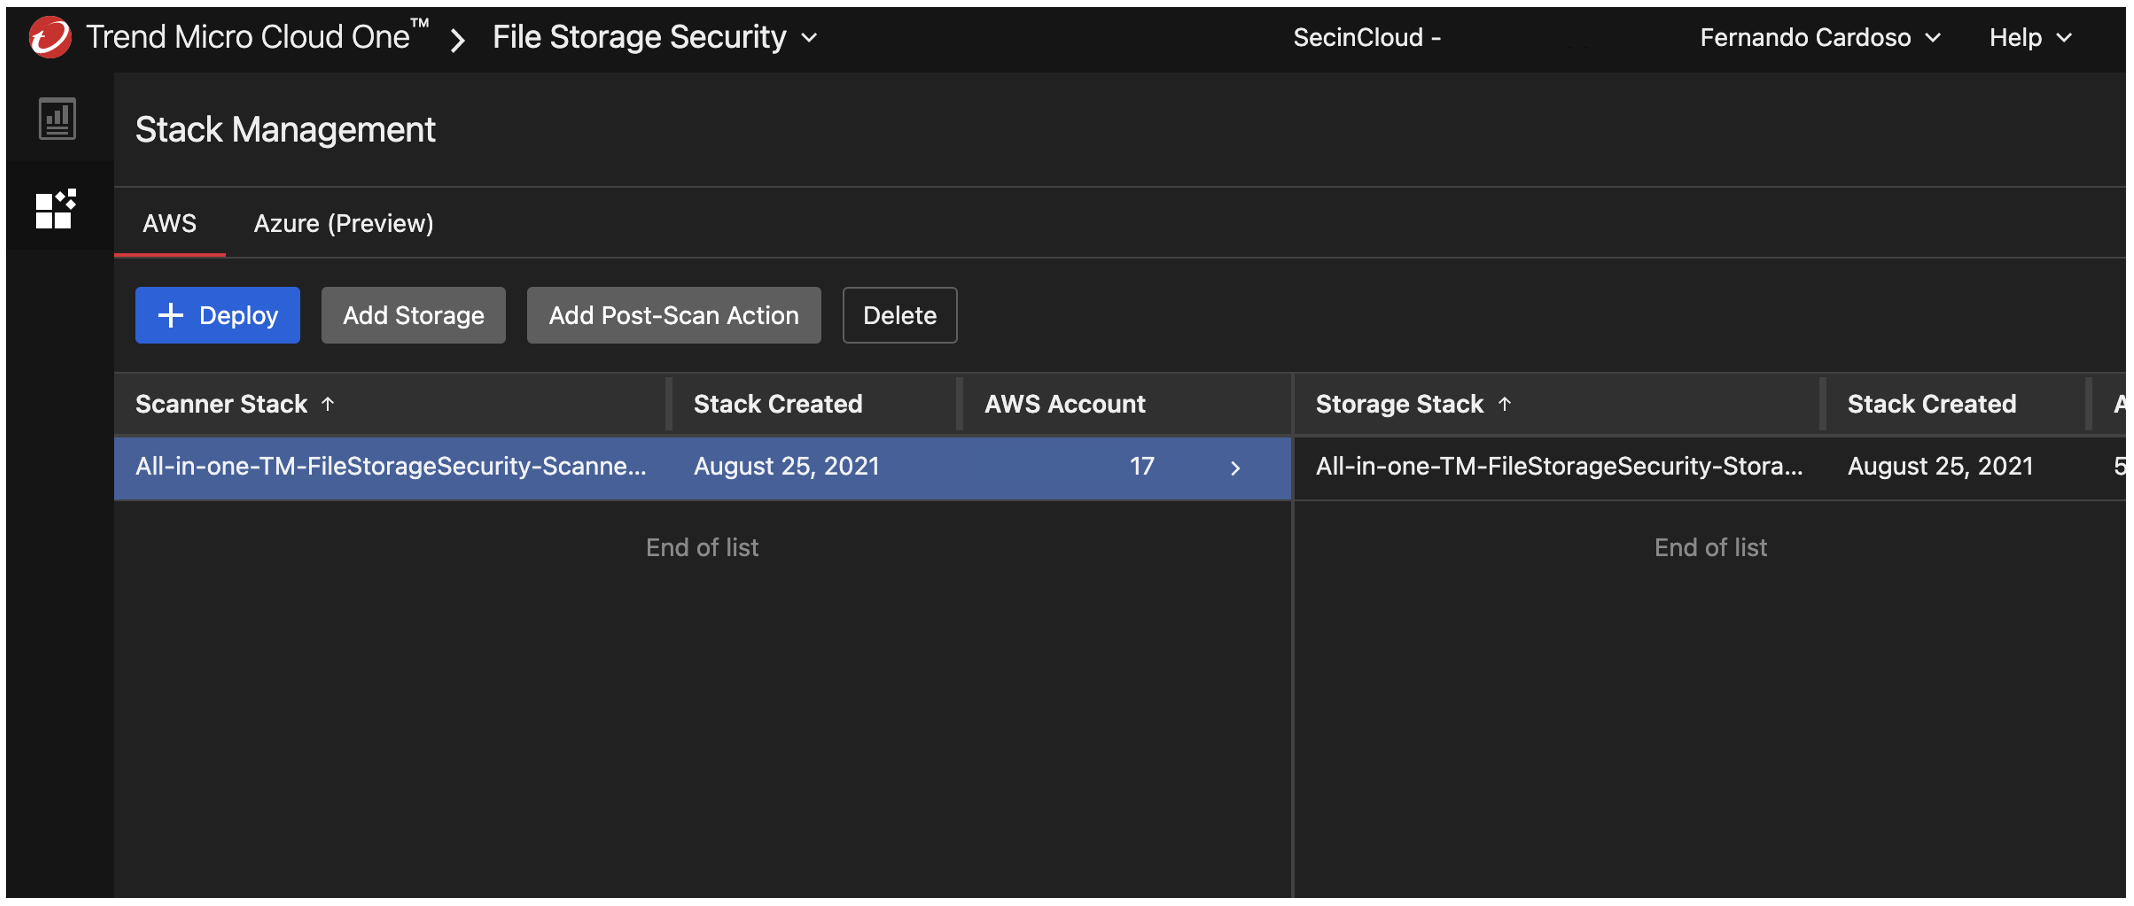Viewport: 2134px width, 906px height.
Task: Select the All-in-one Storage stack row
Action: [x=1558, y=467]
